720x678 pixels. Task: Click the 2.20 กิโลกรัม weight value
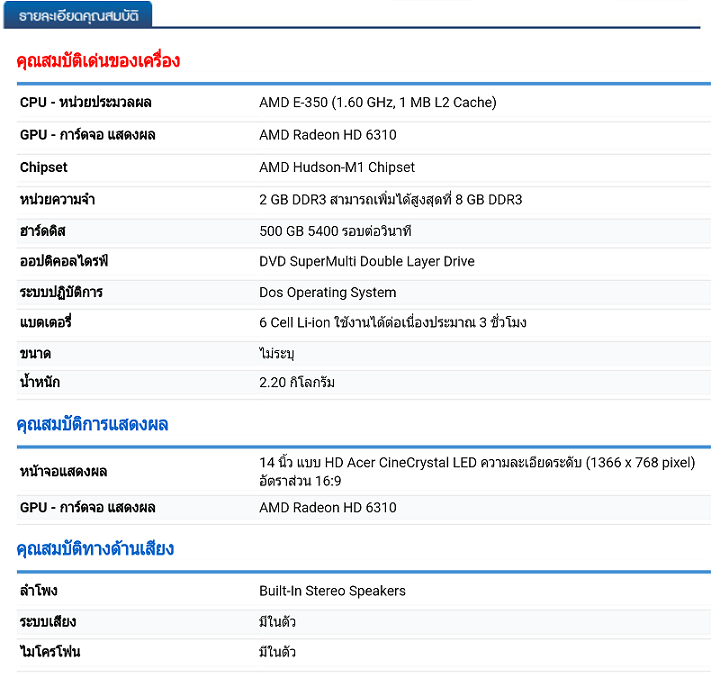click(297, 382)
